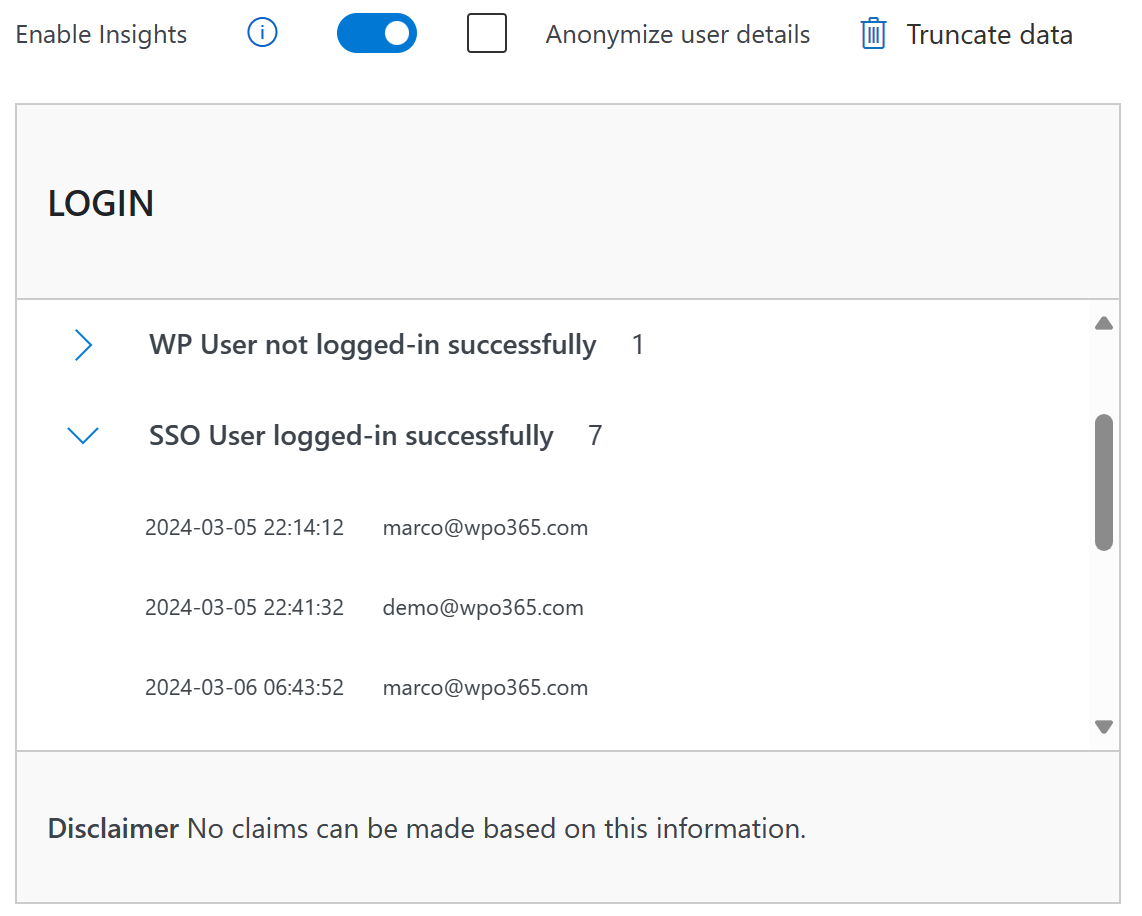
Task: Click the SSO User logged-in successfully heading
Action: coord(351,435)
